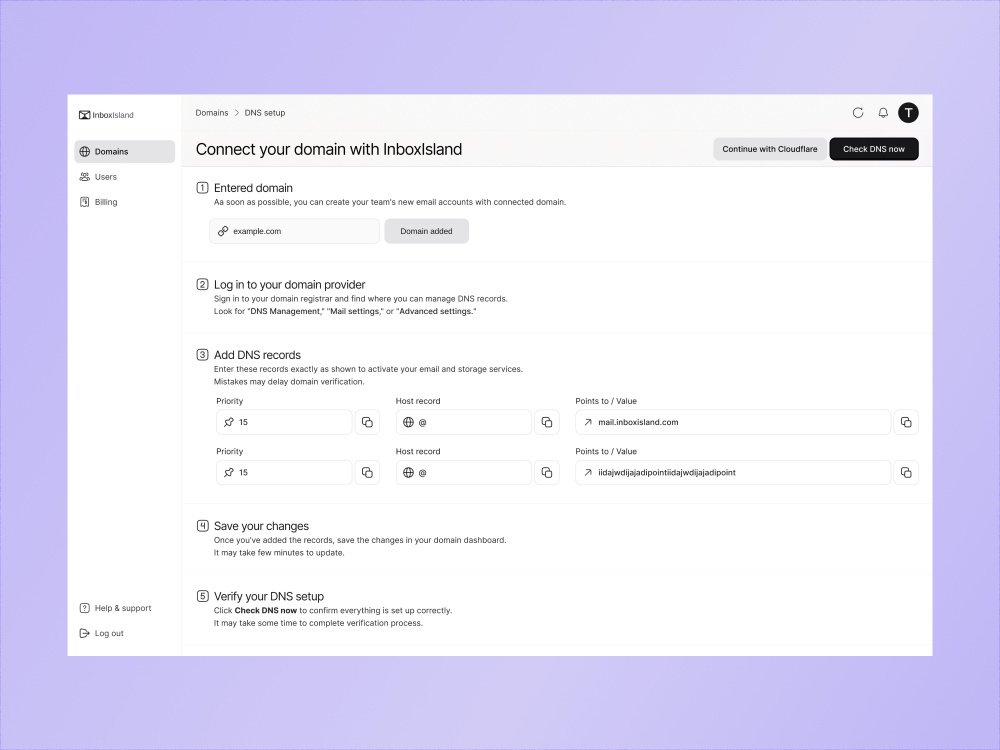This screenshot has height=750, width=1000.
Task: Open Help & support
Action: coord(115,608)
